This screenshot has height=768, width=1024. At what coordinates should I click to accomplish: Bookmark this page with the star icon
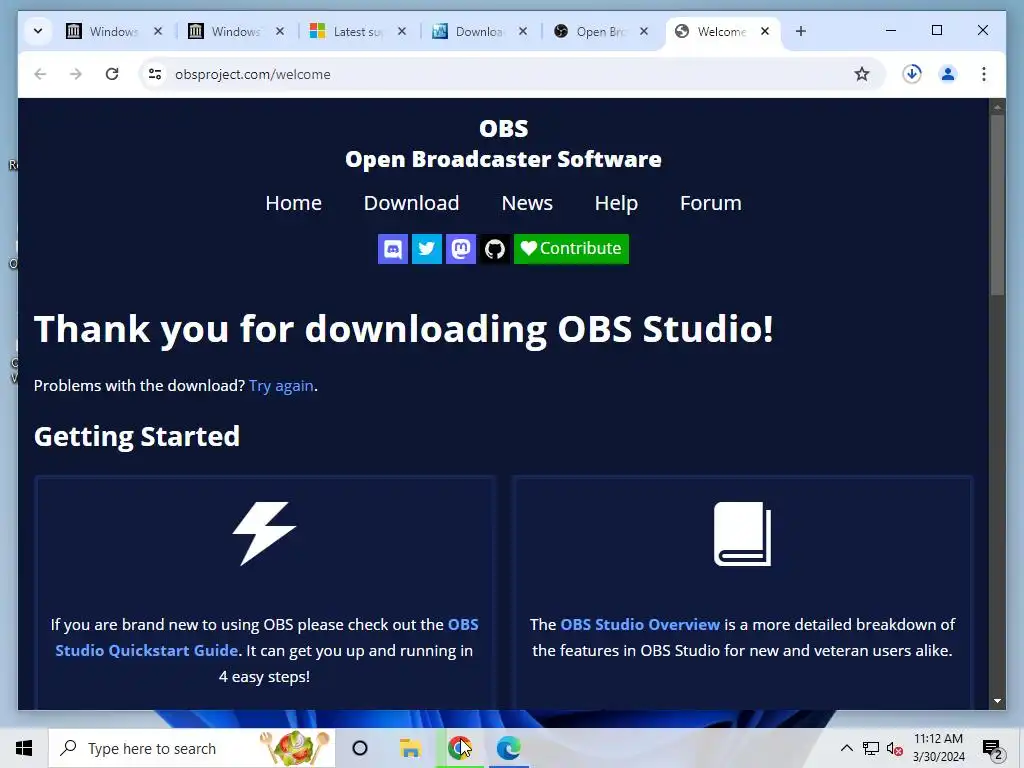[862, 74]
